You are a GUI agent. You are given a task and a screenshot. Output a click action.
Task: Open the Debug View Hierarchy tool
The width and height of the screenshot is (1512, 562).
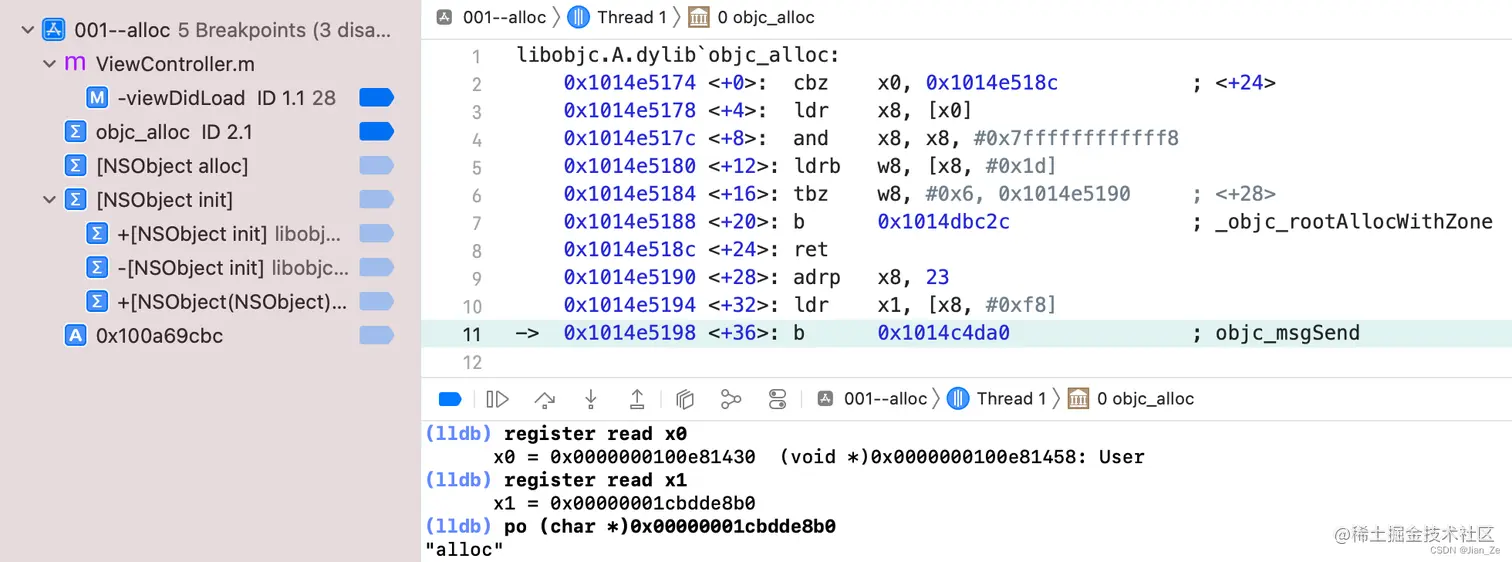tap(685, 399)
